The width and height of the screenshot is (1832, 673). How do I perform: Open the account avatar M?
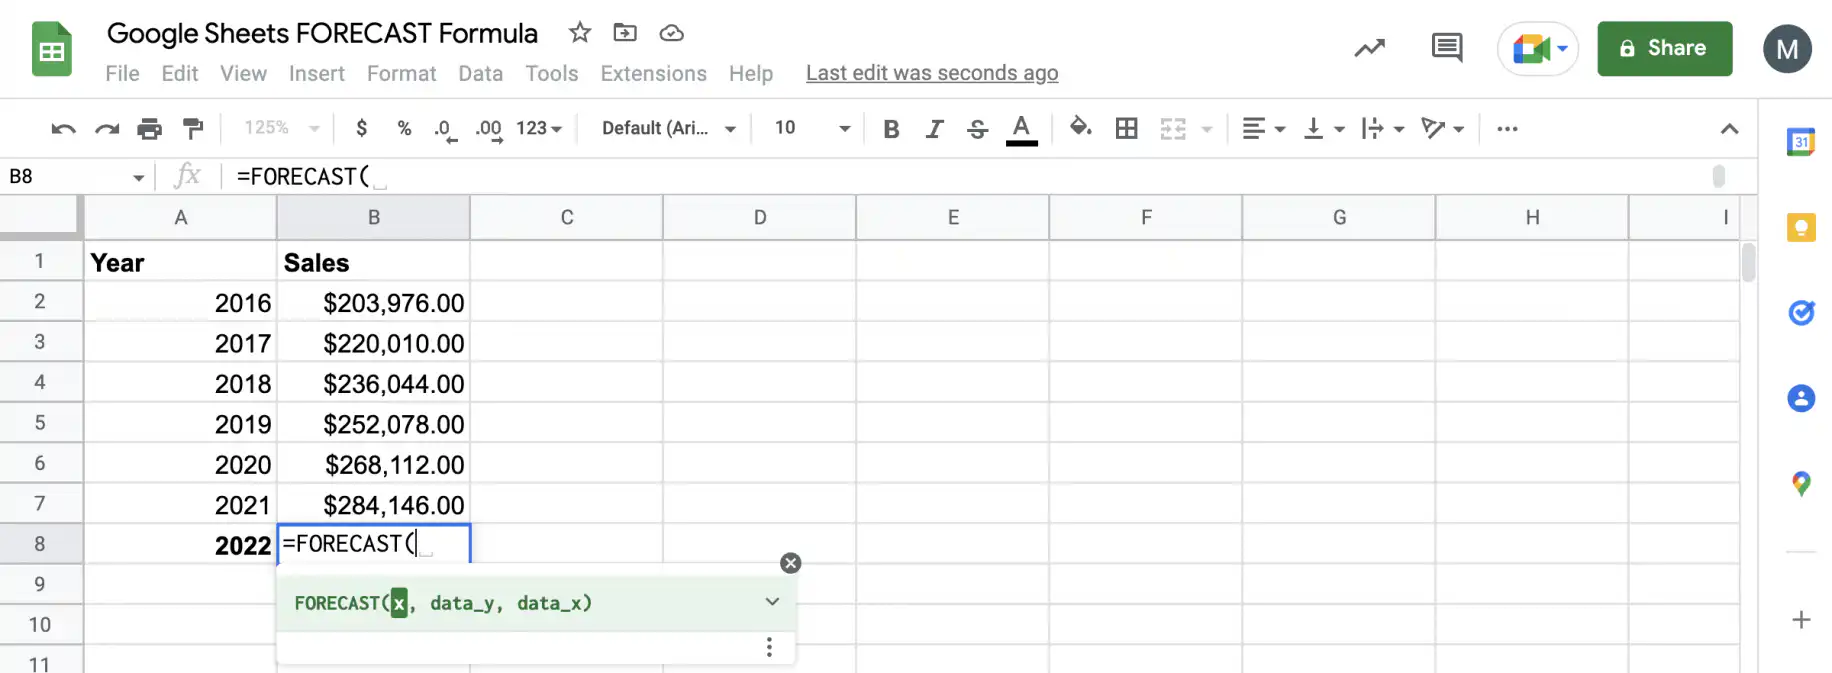1787,49
